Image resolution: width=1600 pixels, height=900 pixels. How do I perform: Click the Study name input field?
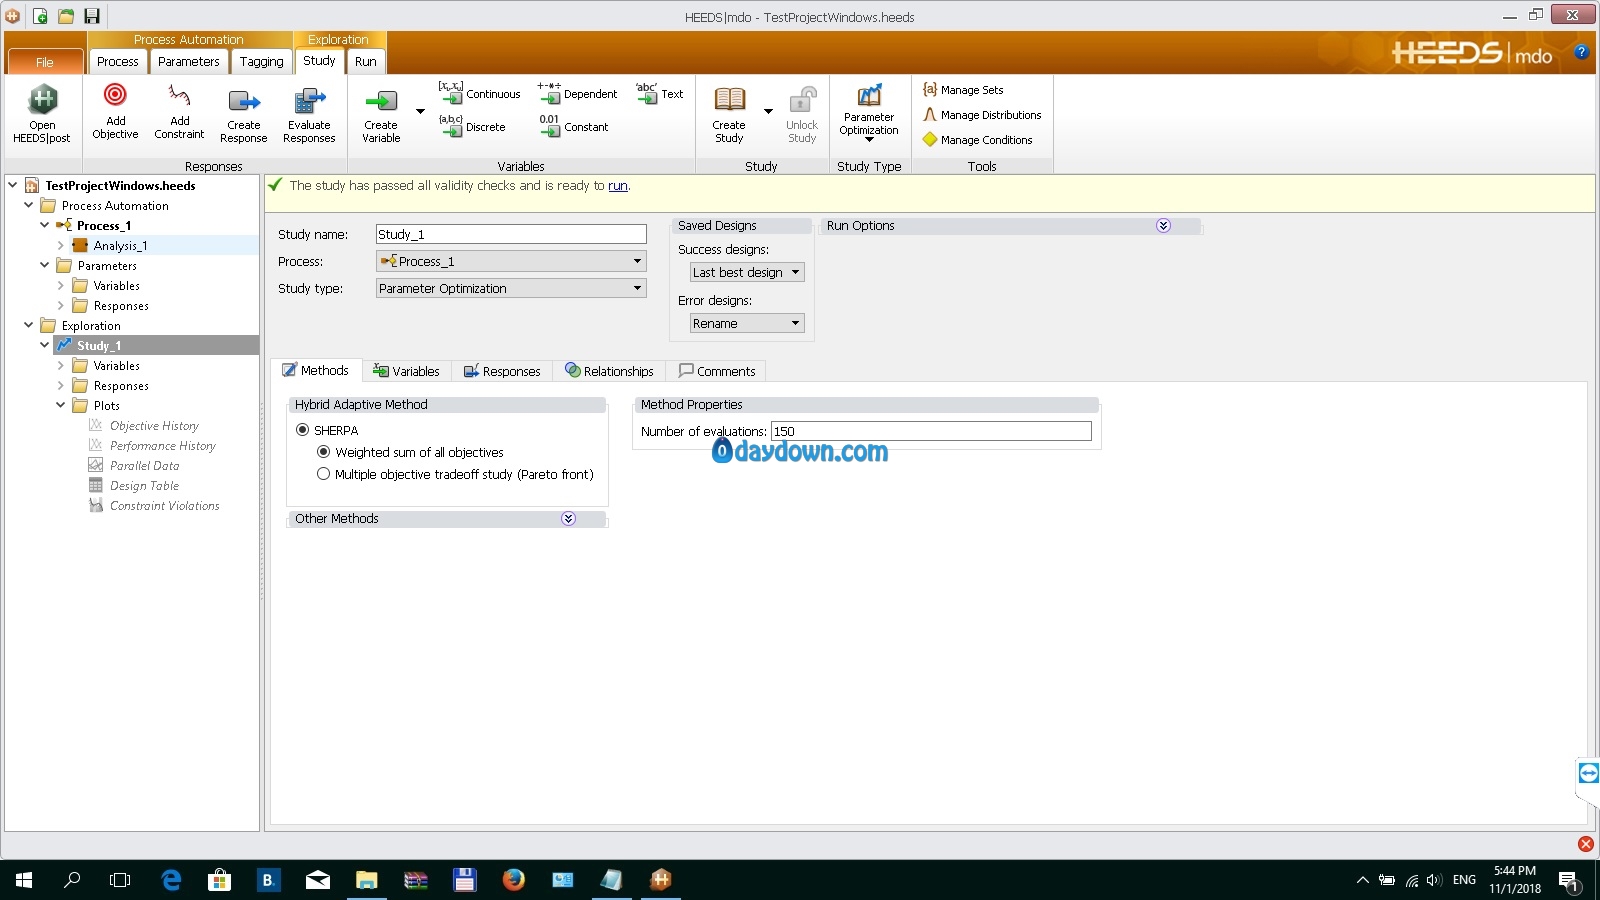pos(511,234)
